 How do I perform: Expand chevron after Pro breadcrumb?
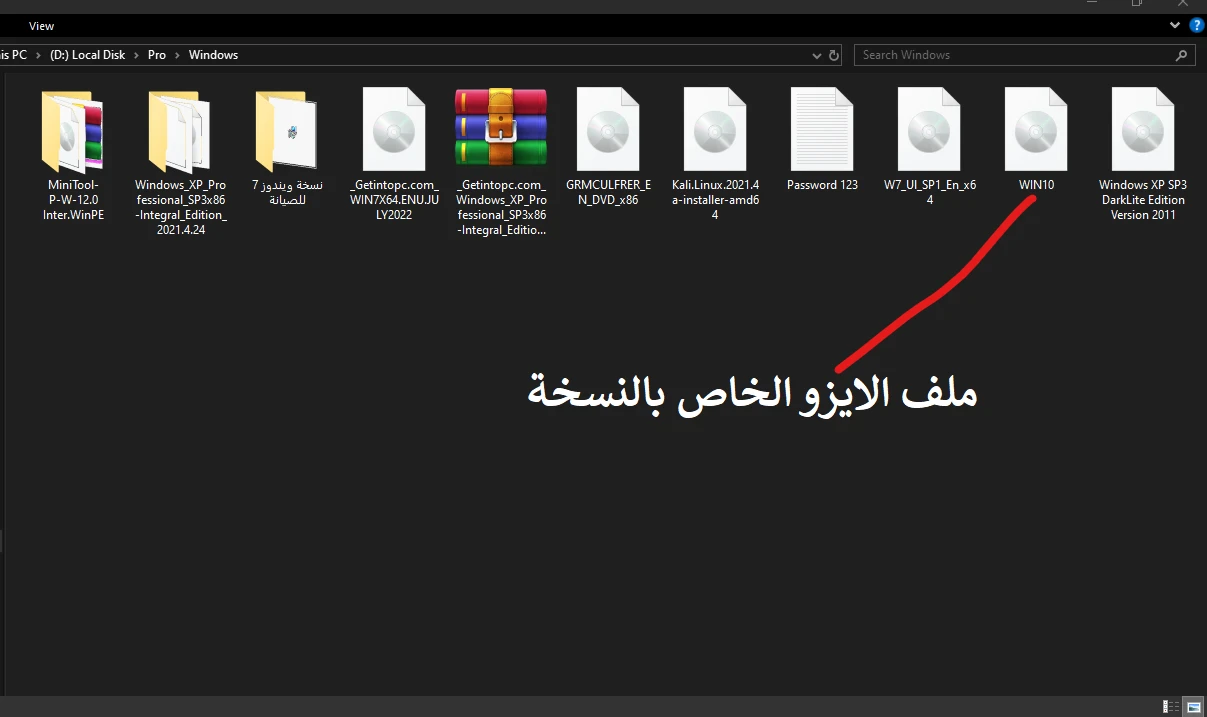click(x=178, y=55)
